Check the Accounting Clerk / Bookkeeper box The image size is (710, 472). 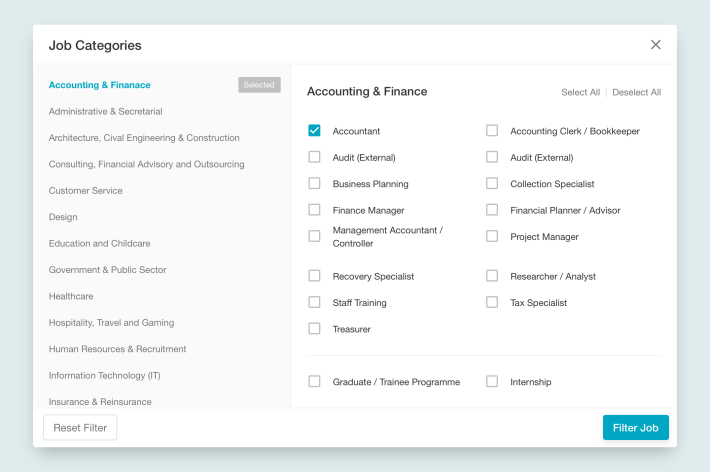tap(492, 131)
